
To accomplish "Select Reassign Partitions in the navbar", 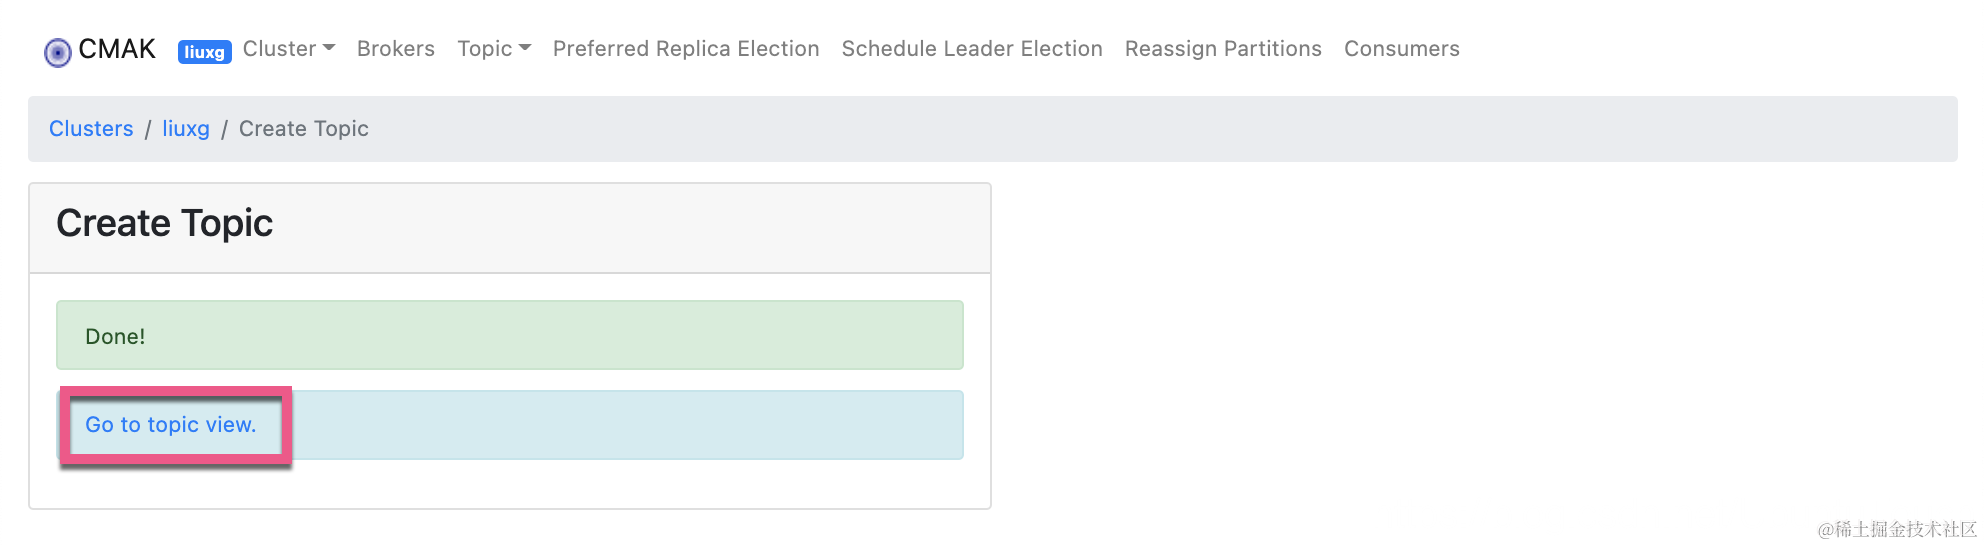I will tap(1223, 49).
